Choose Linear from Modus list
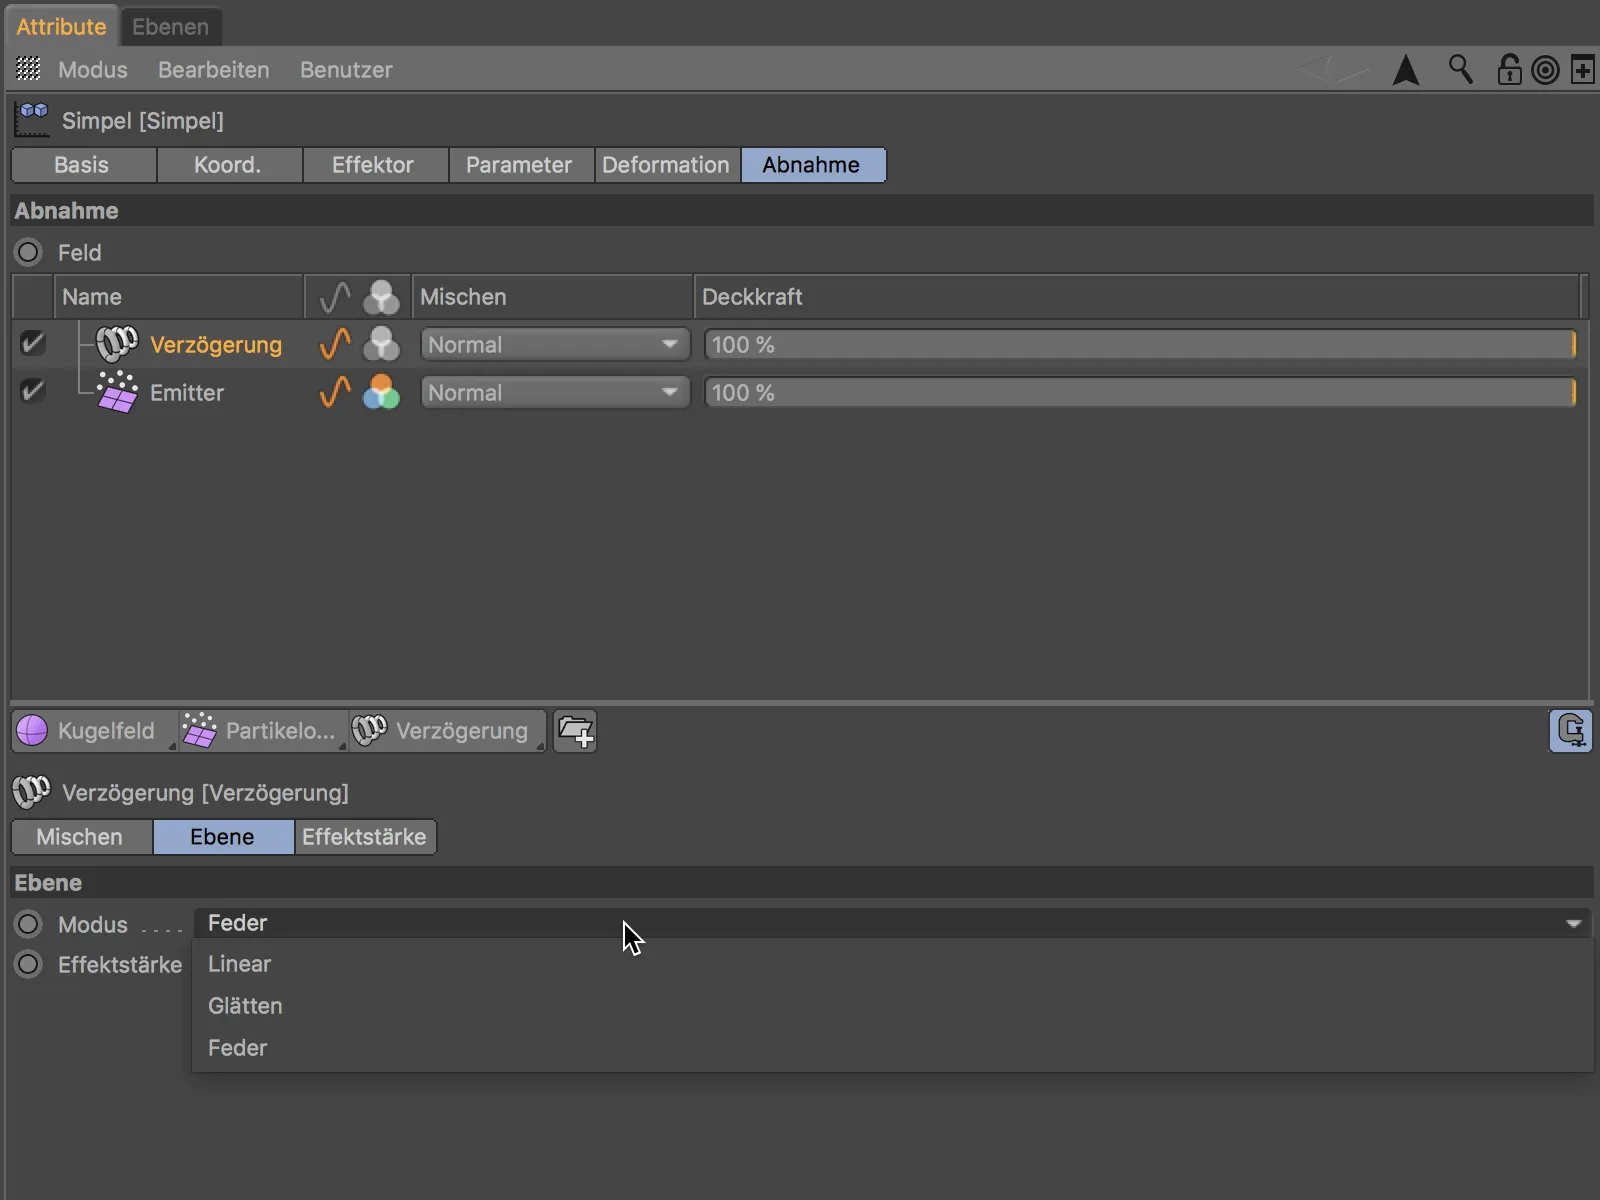This screenshot has width=1600, height=1200. 892,964
